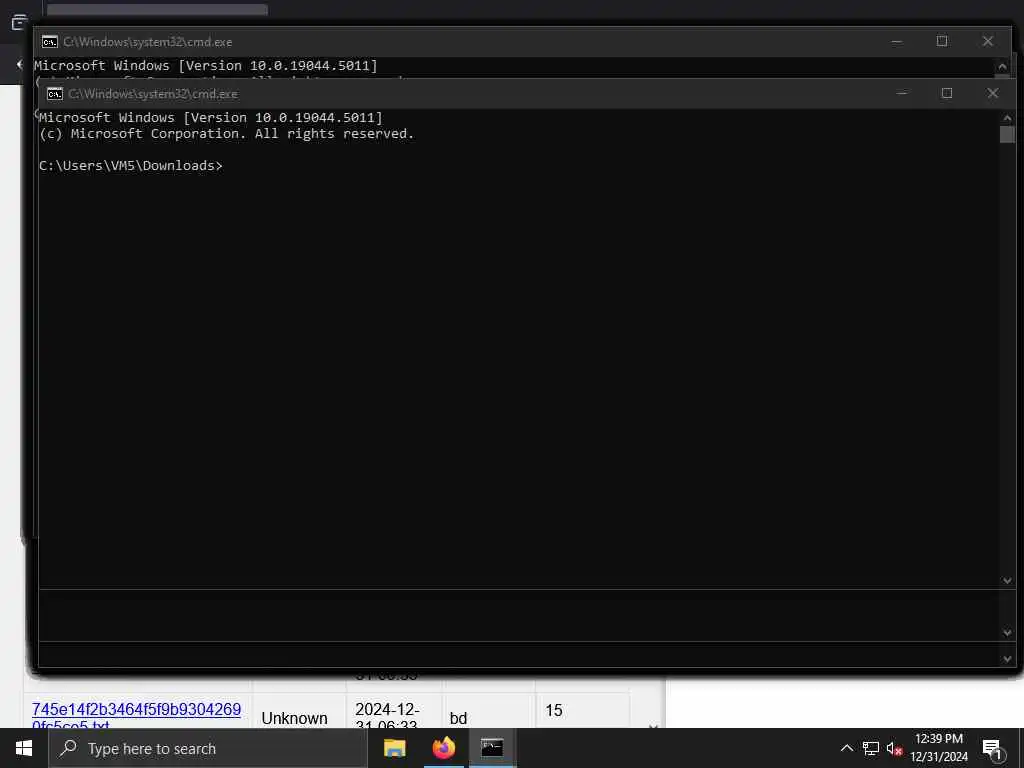Screen dimensions: 1024x768
Task: Open the Windows Start menu
Action: 24,748
